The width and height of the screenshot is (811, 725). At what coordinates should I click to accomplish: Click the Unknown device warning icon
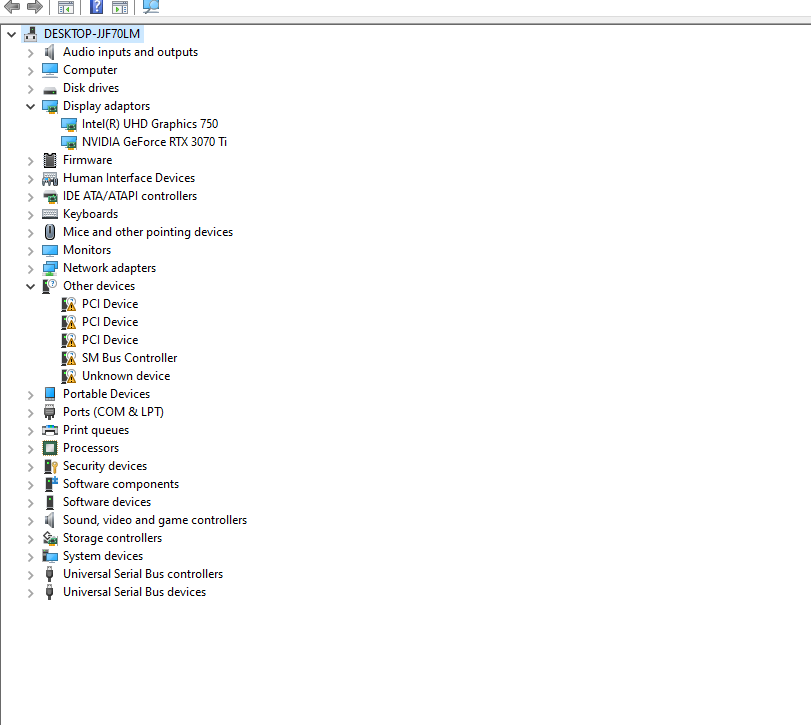[x=69, y=376]
